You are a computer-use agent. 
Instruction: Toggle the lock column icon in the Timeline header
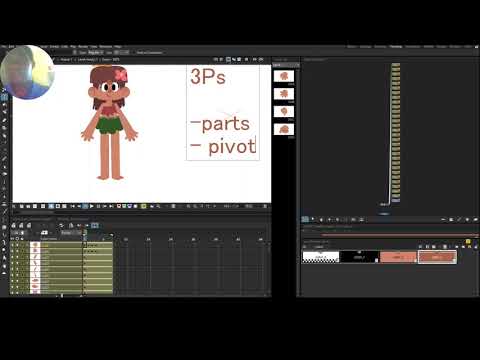click(22, 239)
